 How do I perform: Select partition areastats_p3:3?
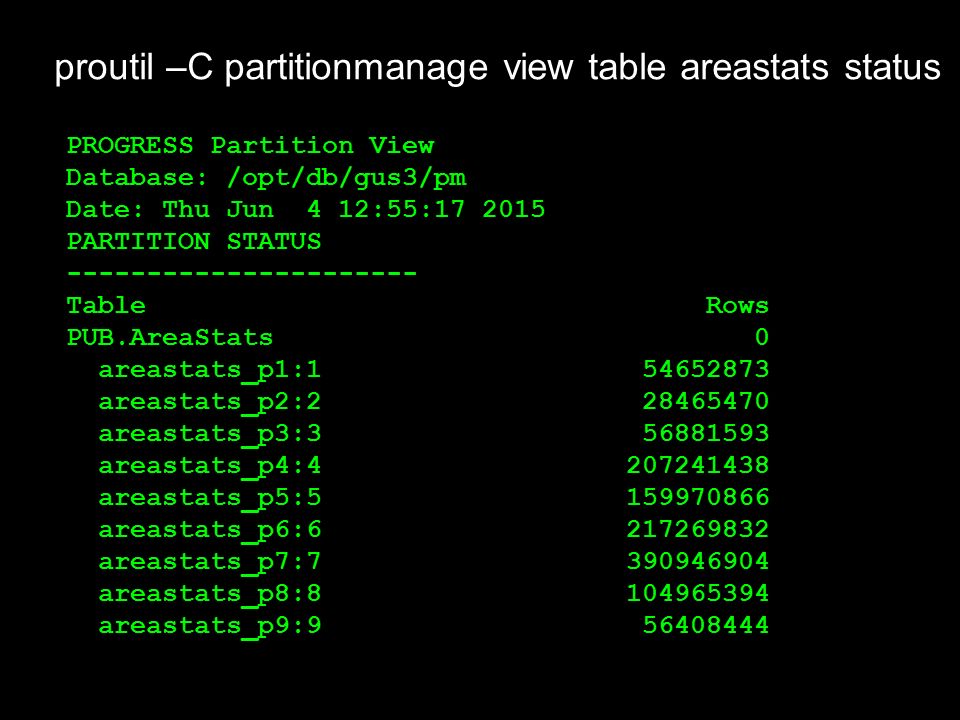tap(209, 433)
